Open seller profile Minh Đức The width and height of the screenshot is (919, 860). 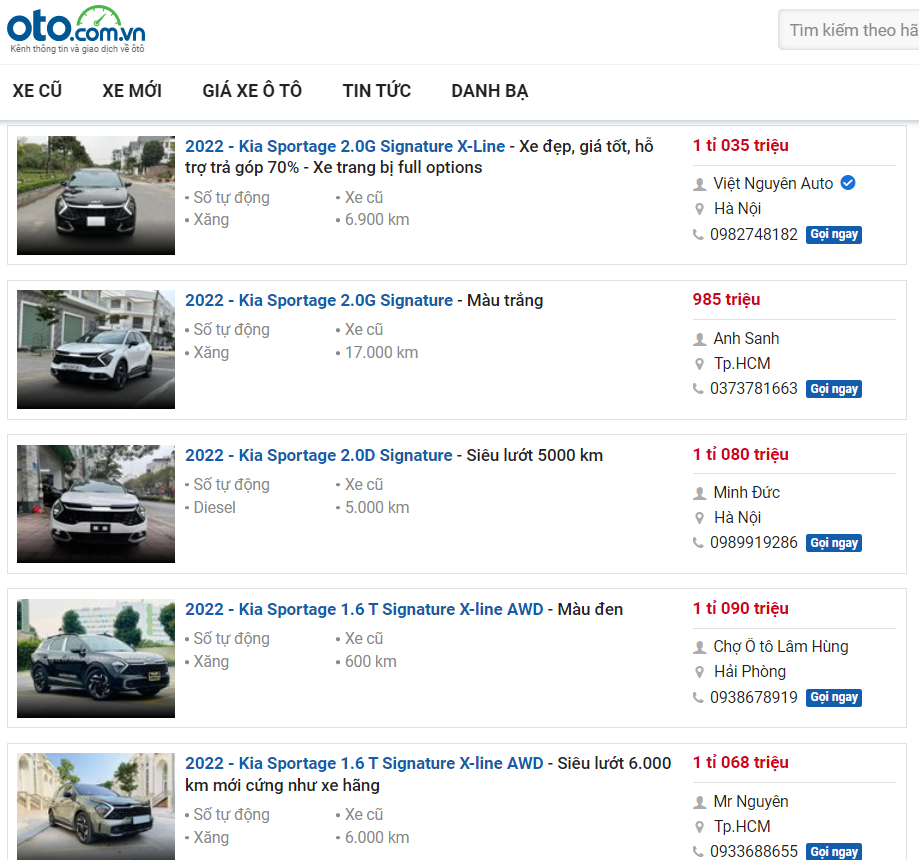[747, 492]
